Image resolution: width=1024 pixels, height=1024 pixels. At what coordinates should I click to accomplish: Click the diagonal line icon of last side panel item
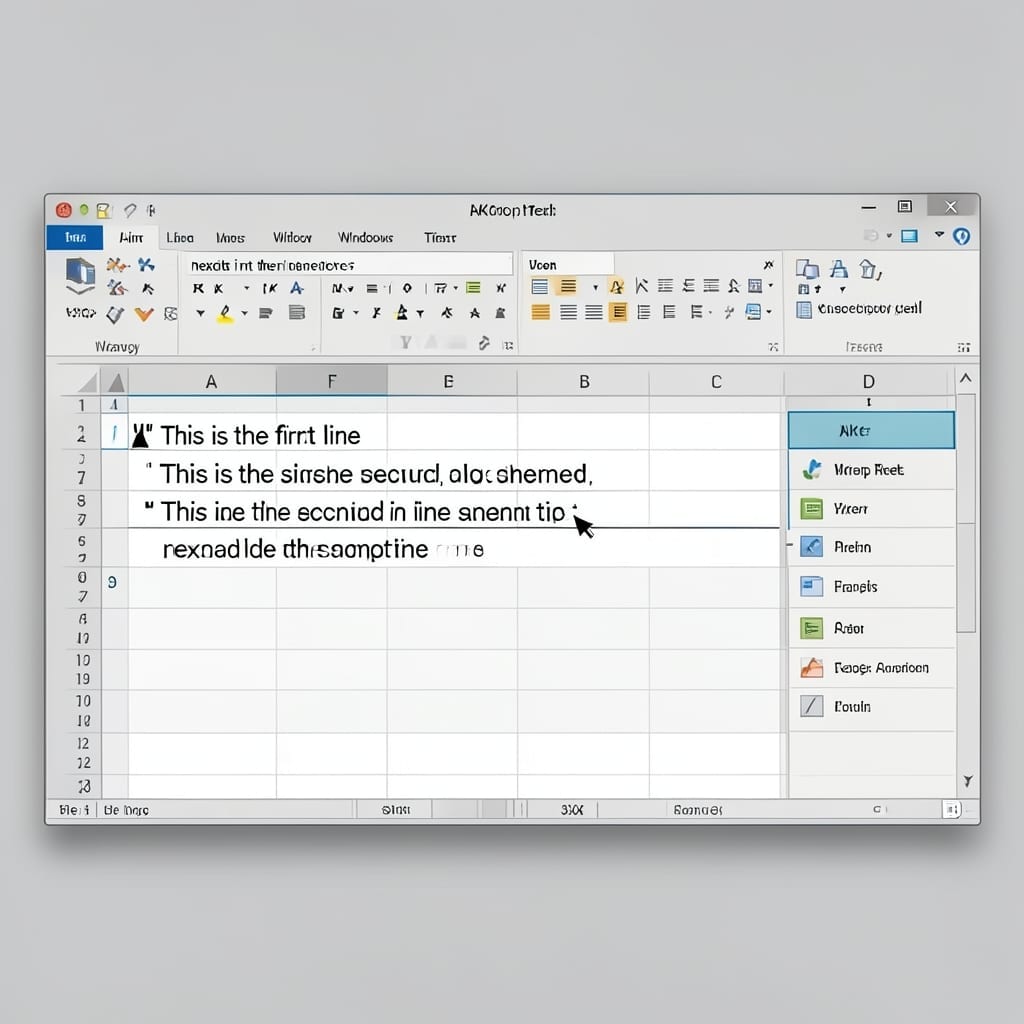812,706
